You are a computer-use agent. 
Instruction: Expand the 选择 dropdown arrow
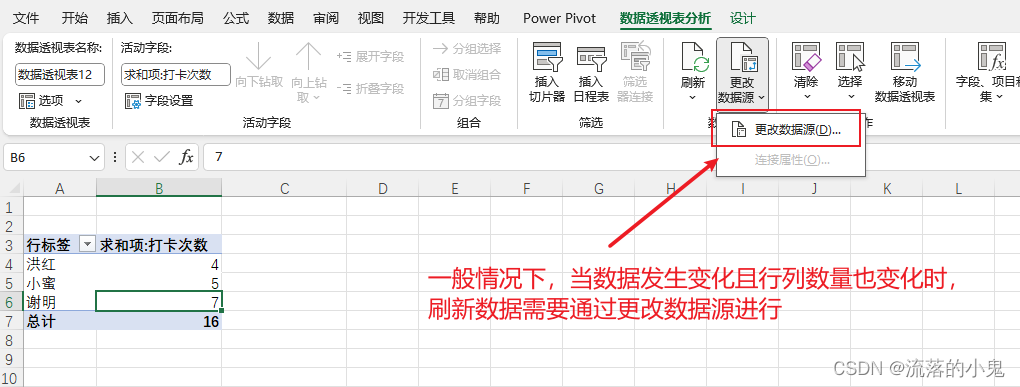[850, 97]
